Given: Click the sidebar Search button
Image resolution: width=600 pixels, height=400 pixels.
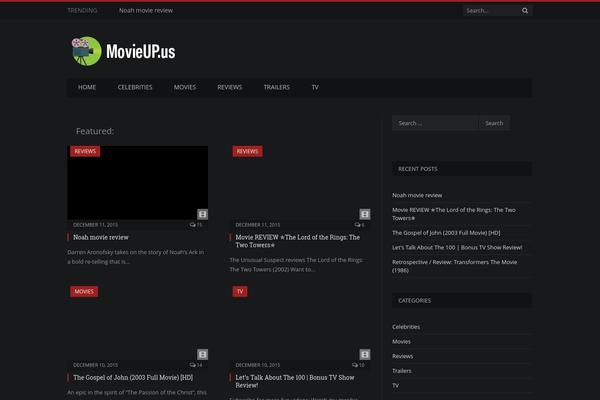Looking at the screenshot, I should pos(494,123).
